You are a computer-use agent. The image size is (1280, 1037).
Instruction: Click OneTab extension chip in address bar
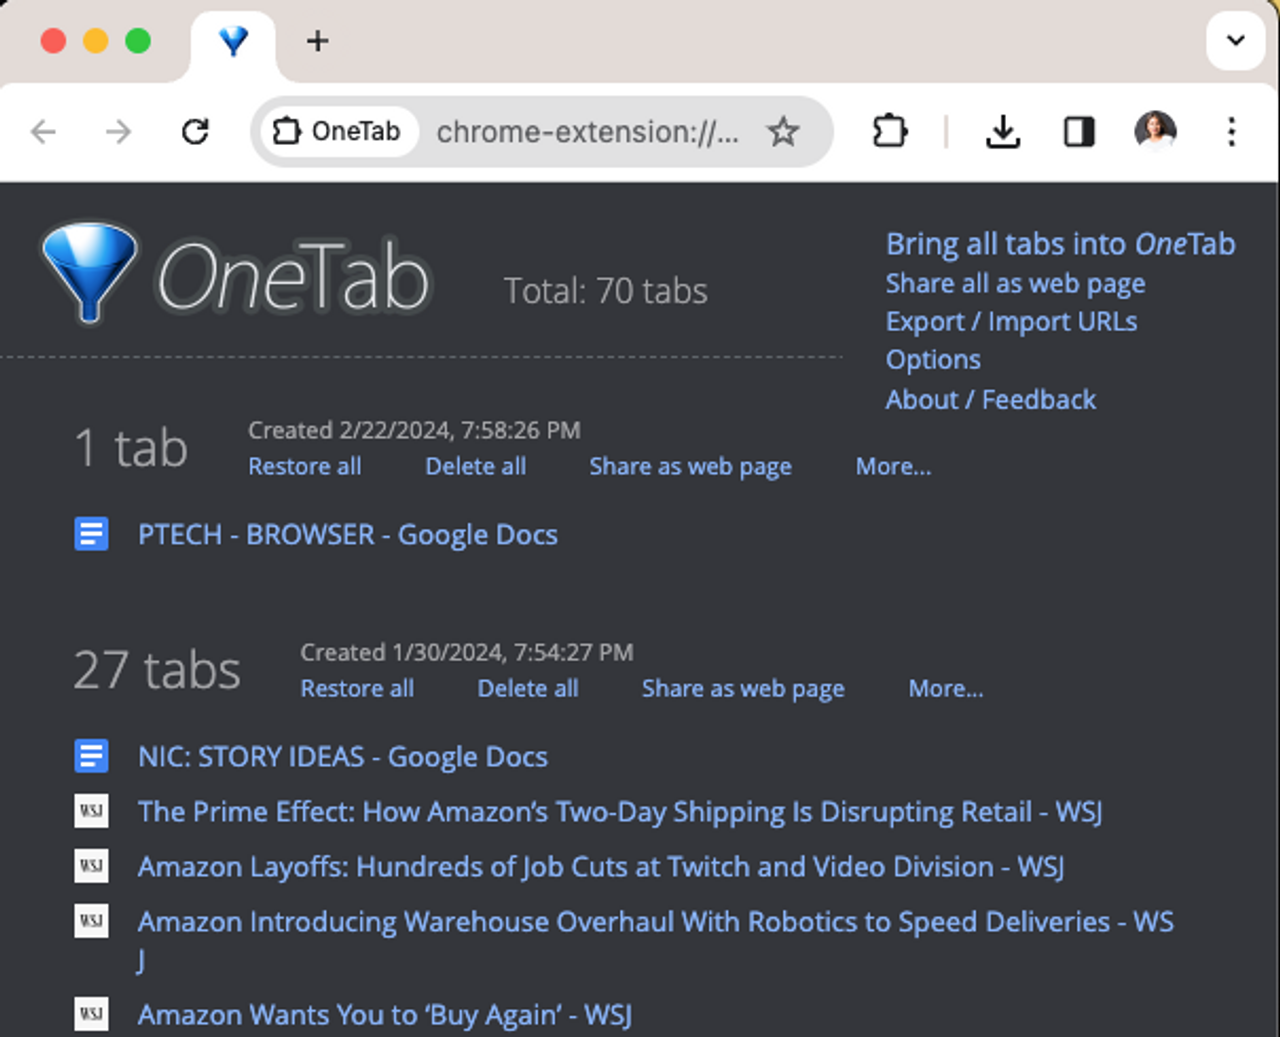click(337, 131)
